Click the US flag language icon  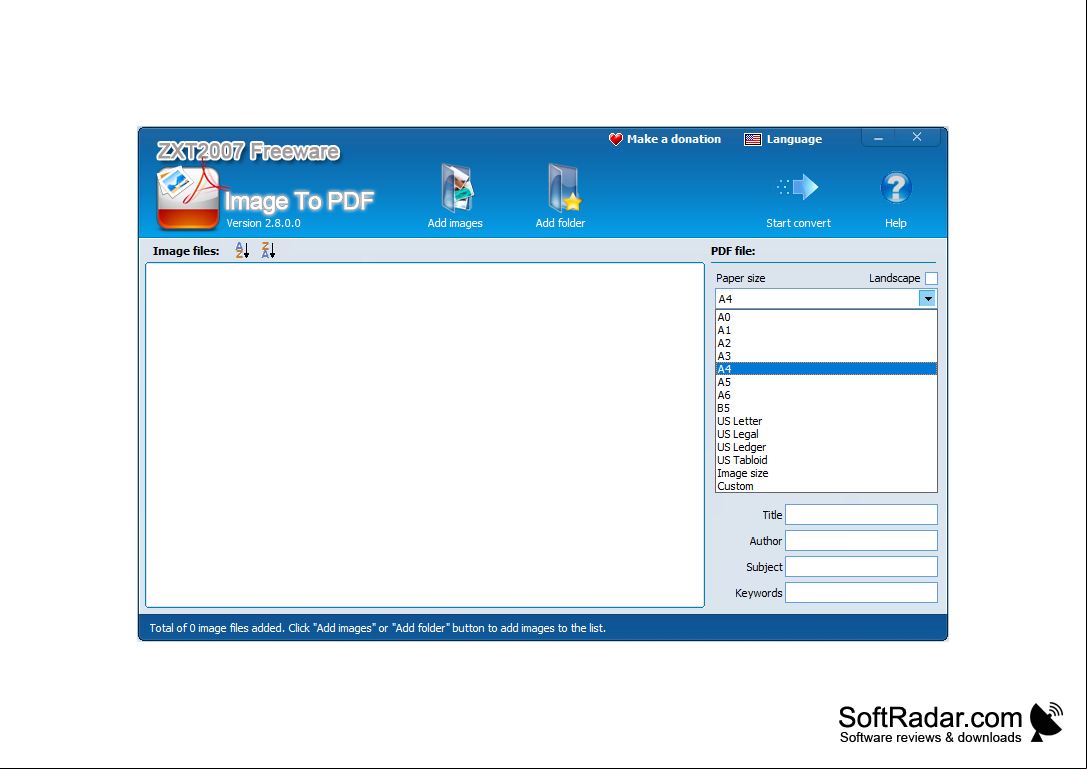coord(753,139)
